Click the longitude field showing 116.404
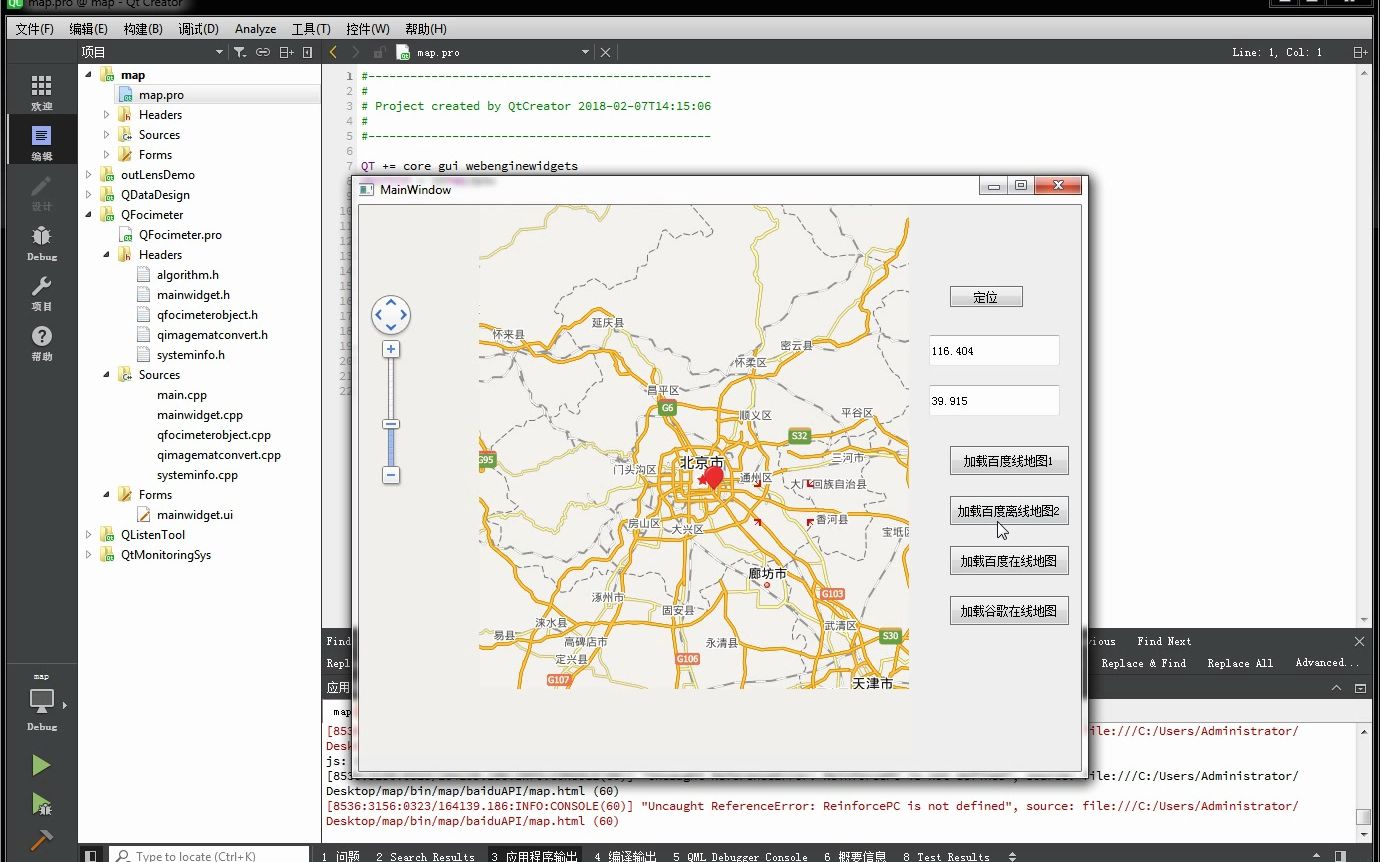Viewport: 1380px width, 862px height. pyautogui.click(x=993, y=351)
